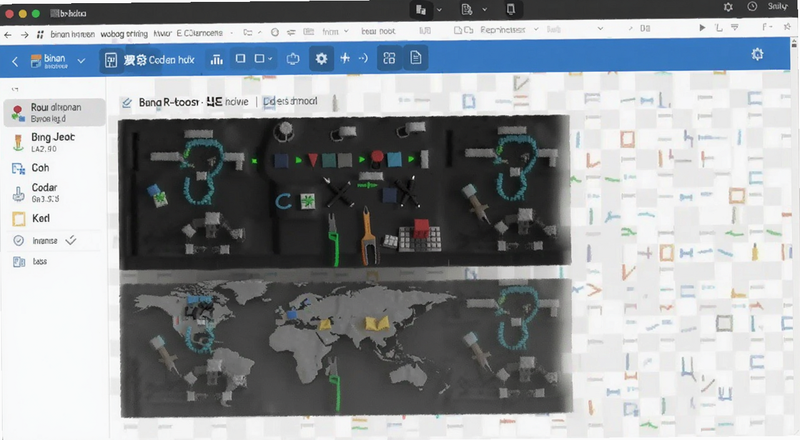Viewport: 800px width, 440px height.
Task: Click the document page icon in toolbar
Action: (x=416, y=58)
